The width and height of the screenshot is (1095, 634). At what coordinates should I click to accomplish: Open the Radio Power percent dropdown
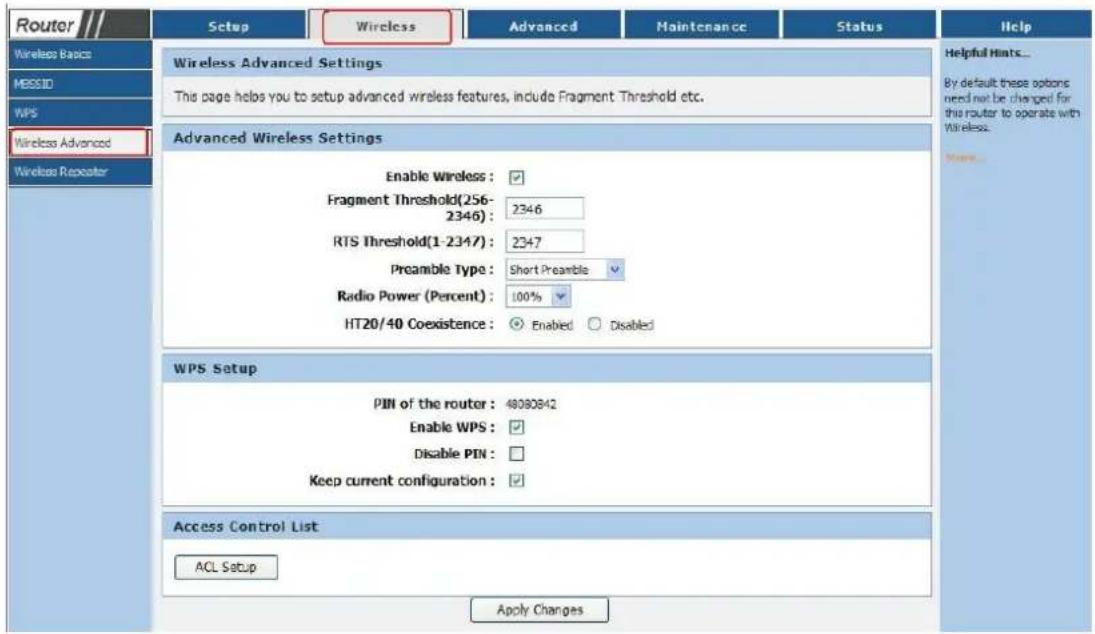(538, 297)
